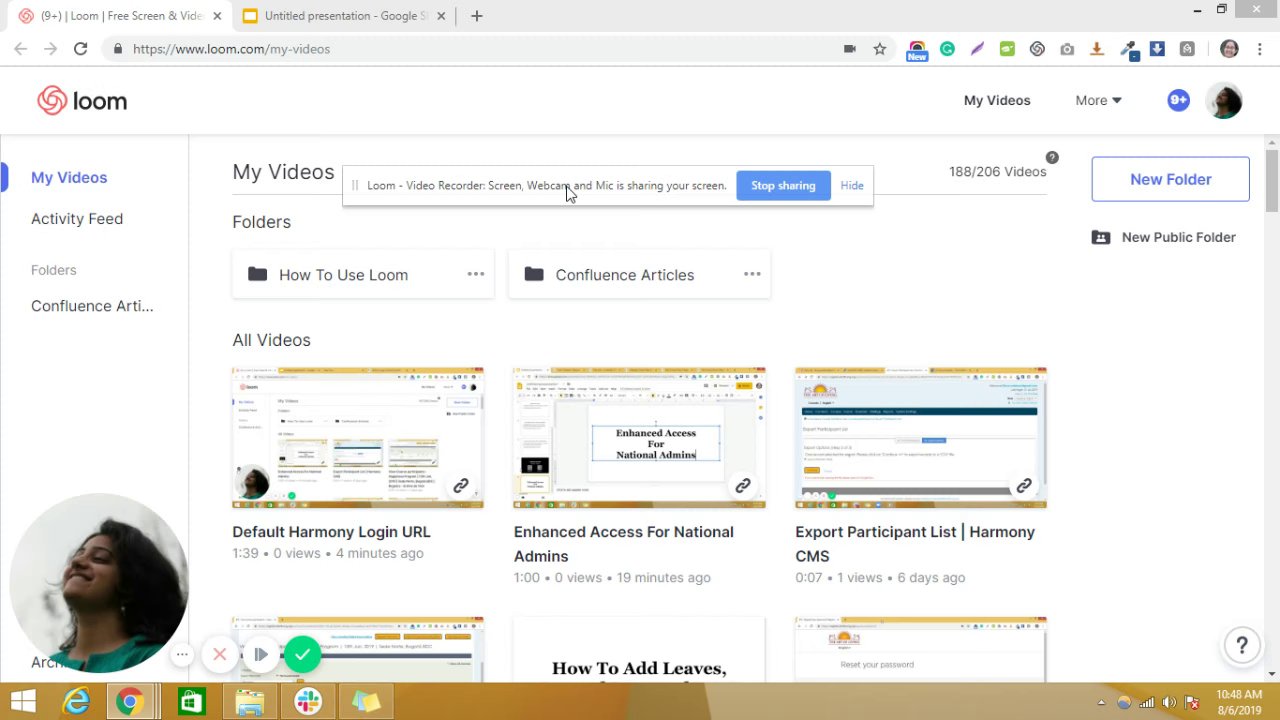1280x720 pixels.
Task: Reload the current page
Action: [80, 48]
